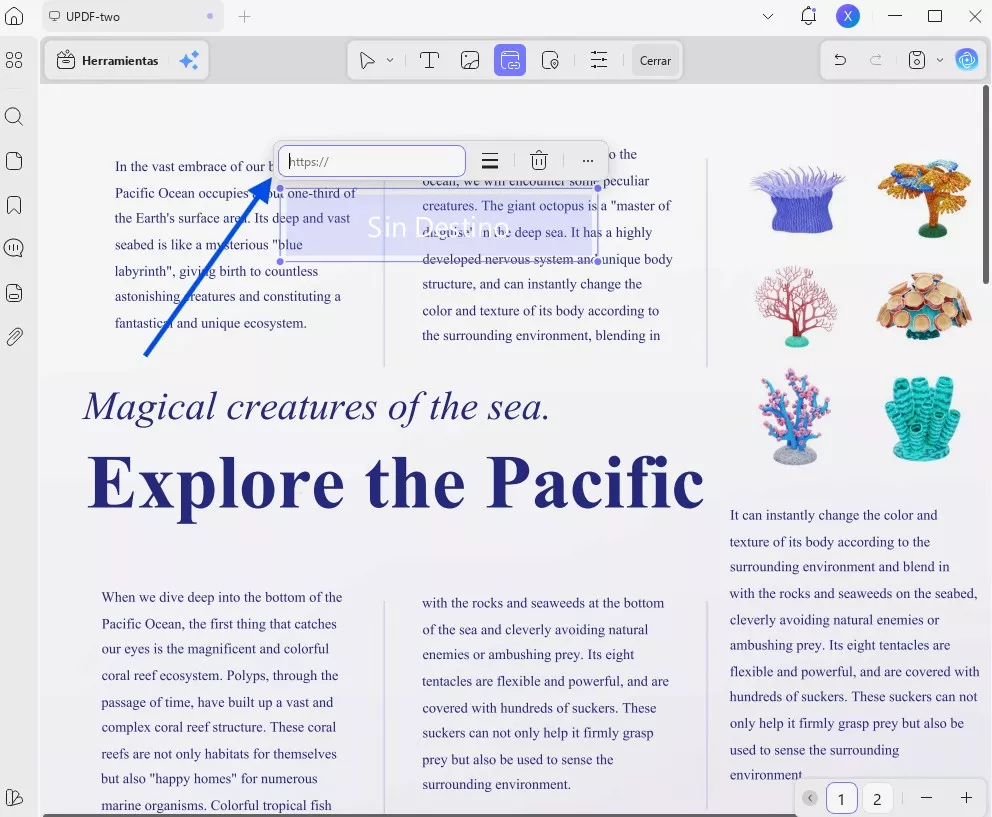
Task: Open link style options menu
Action: (490, 161)
